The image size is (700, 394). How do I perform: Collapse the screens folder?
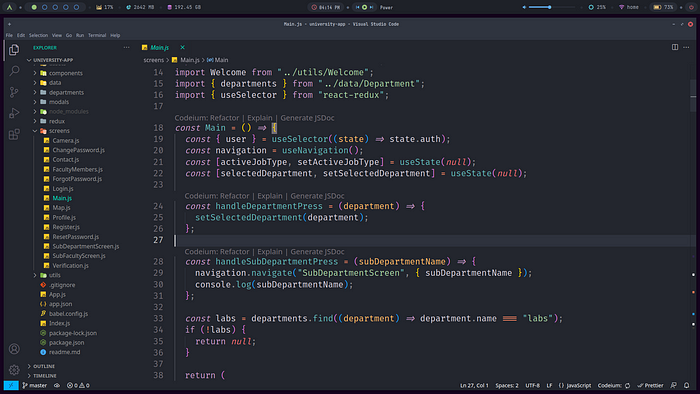click(x=59, y=131)
